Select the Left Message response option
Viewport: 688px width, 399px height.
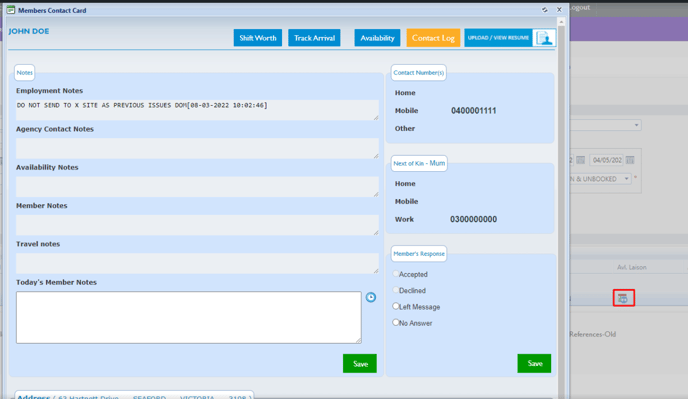click(x=396, y=306)
